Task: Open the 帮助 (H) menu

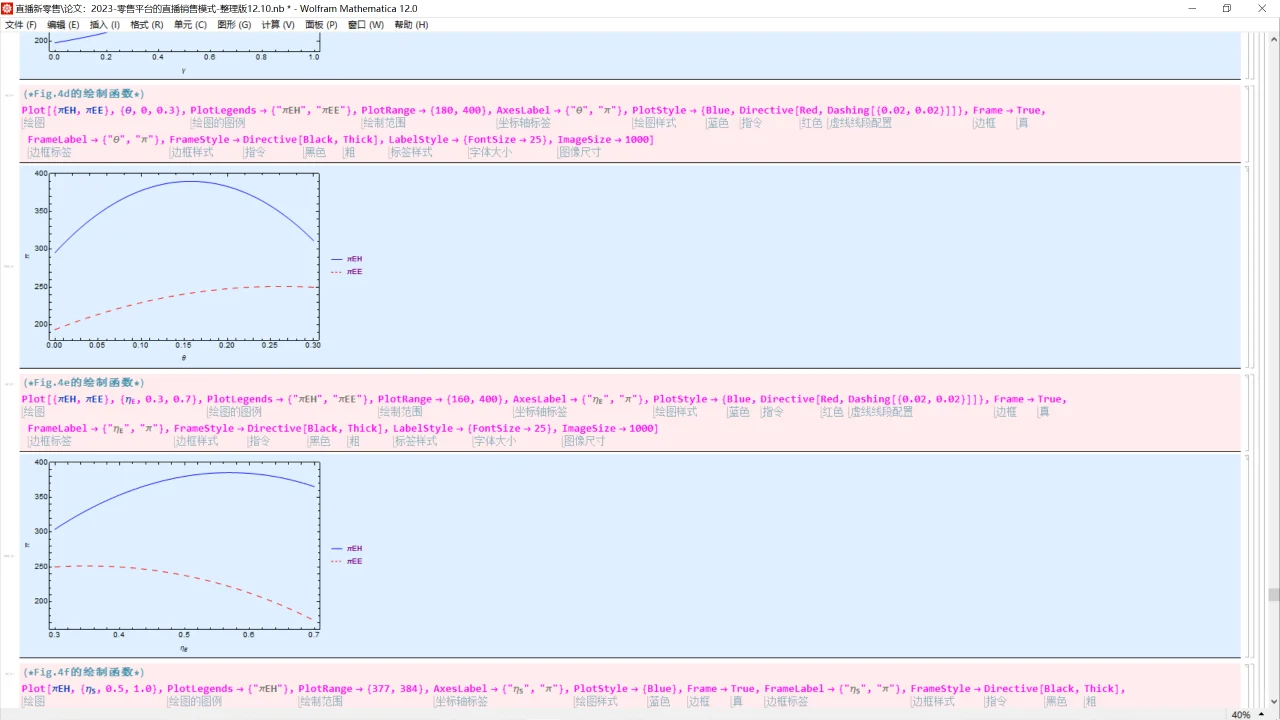Action: coord(411,25)
